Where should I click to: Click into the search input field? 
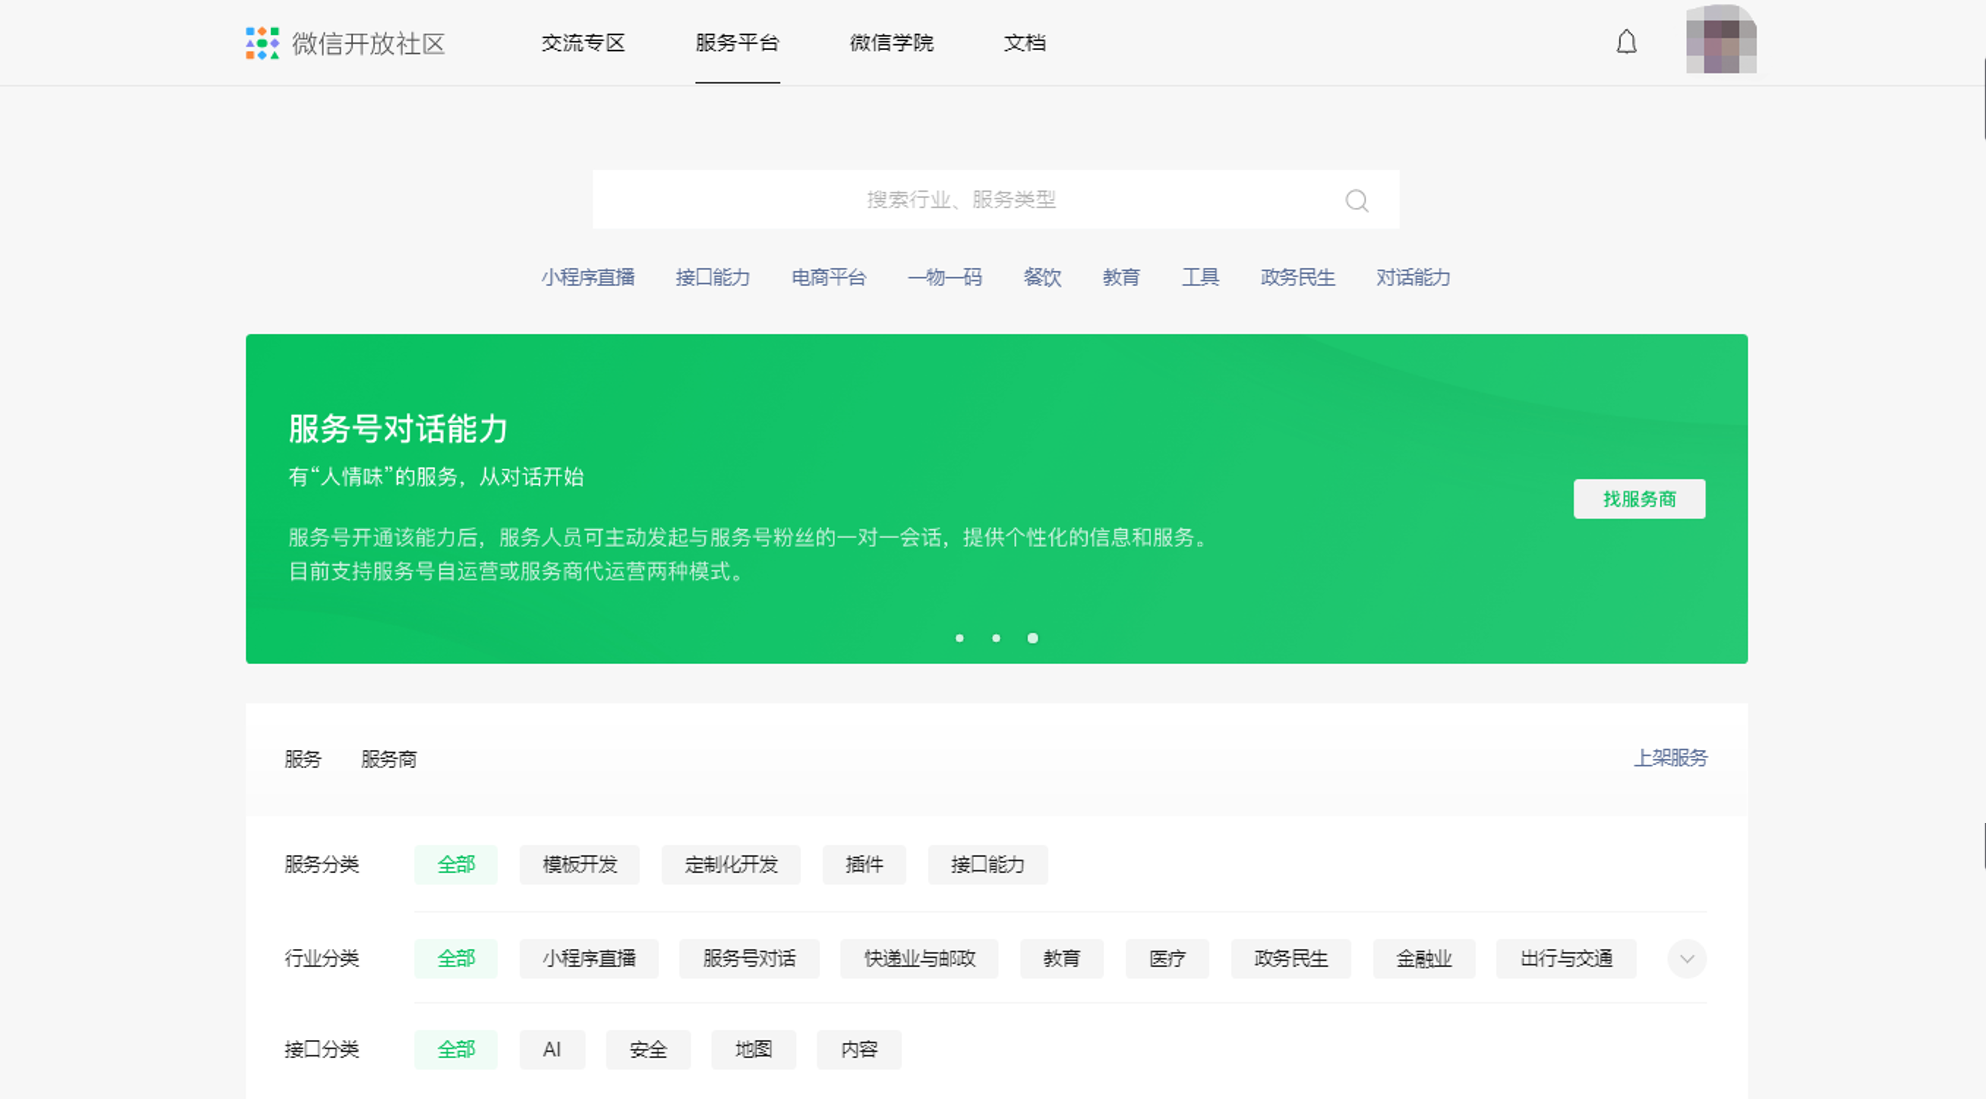click(960, 200)
